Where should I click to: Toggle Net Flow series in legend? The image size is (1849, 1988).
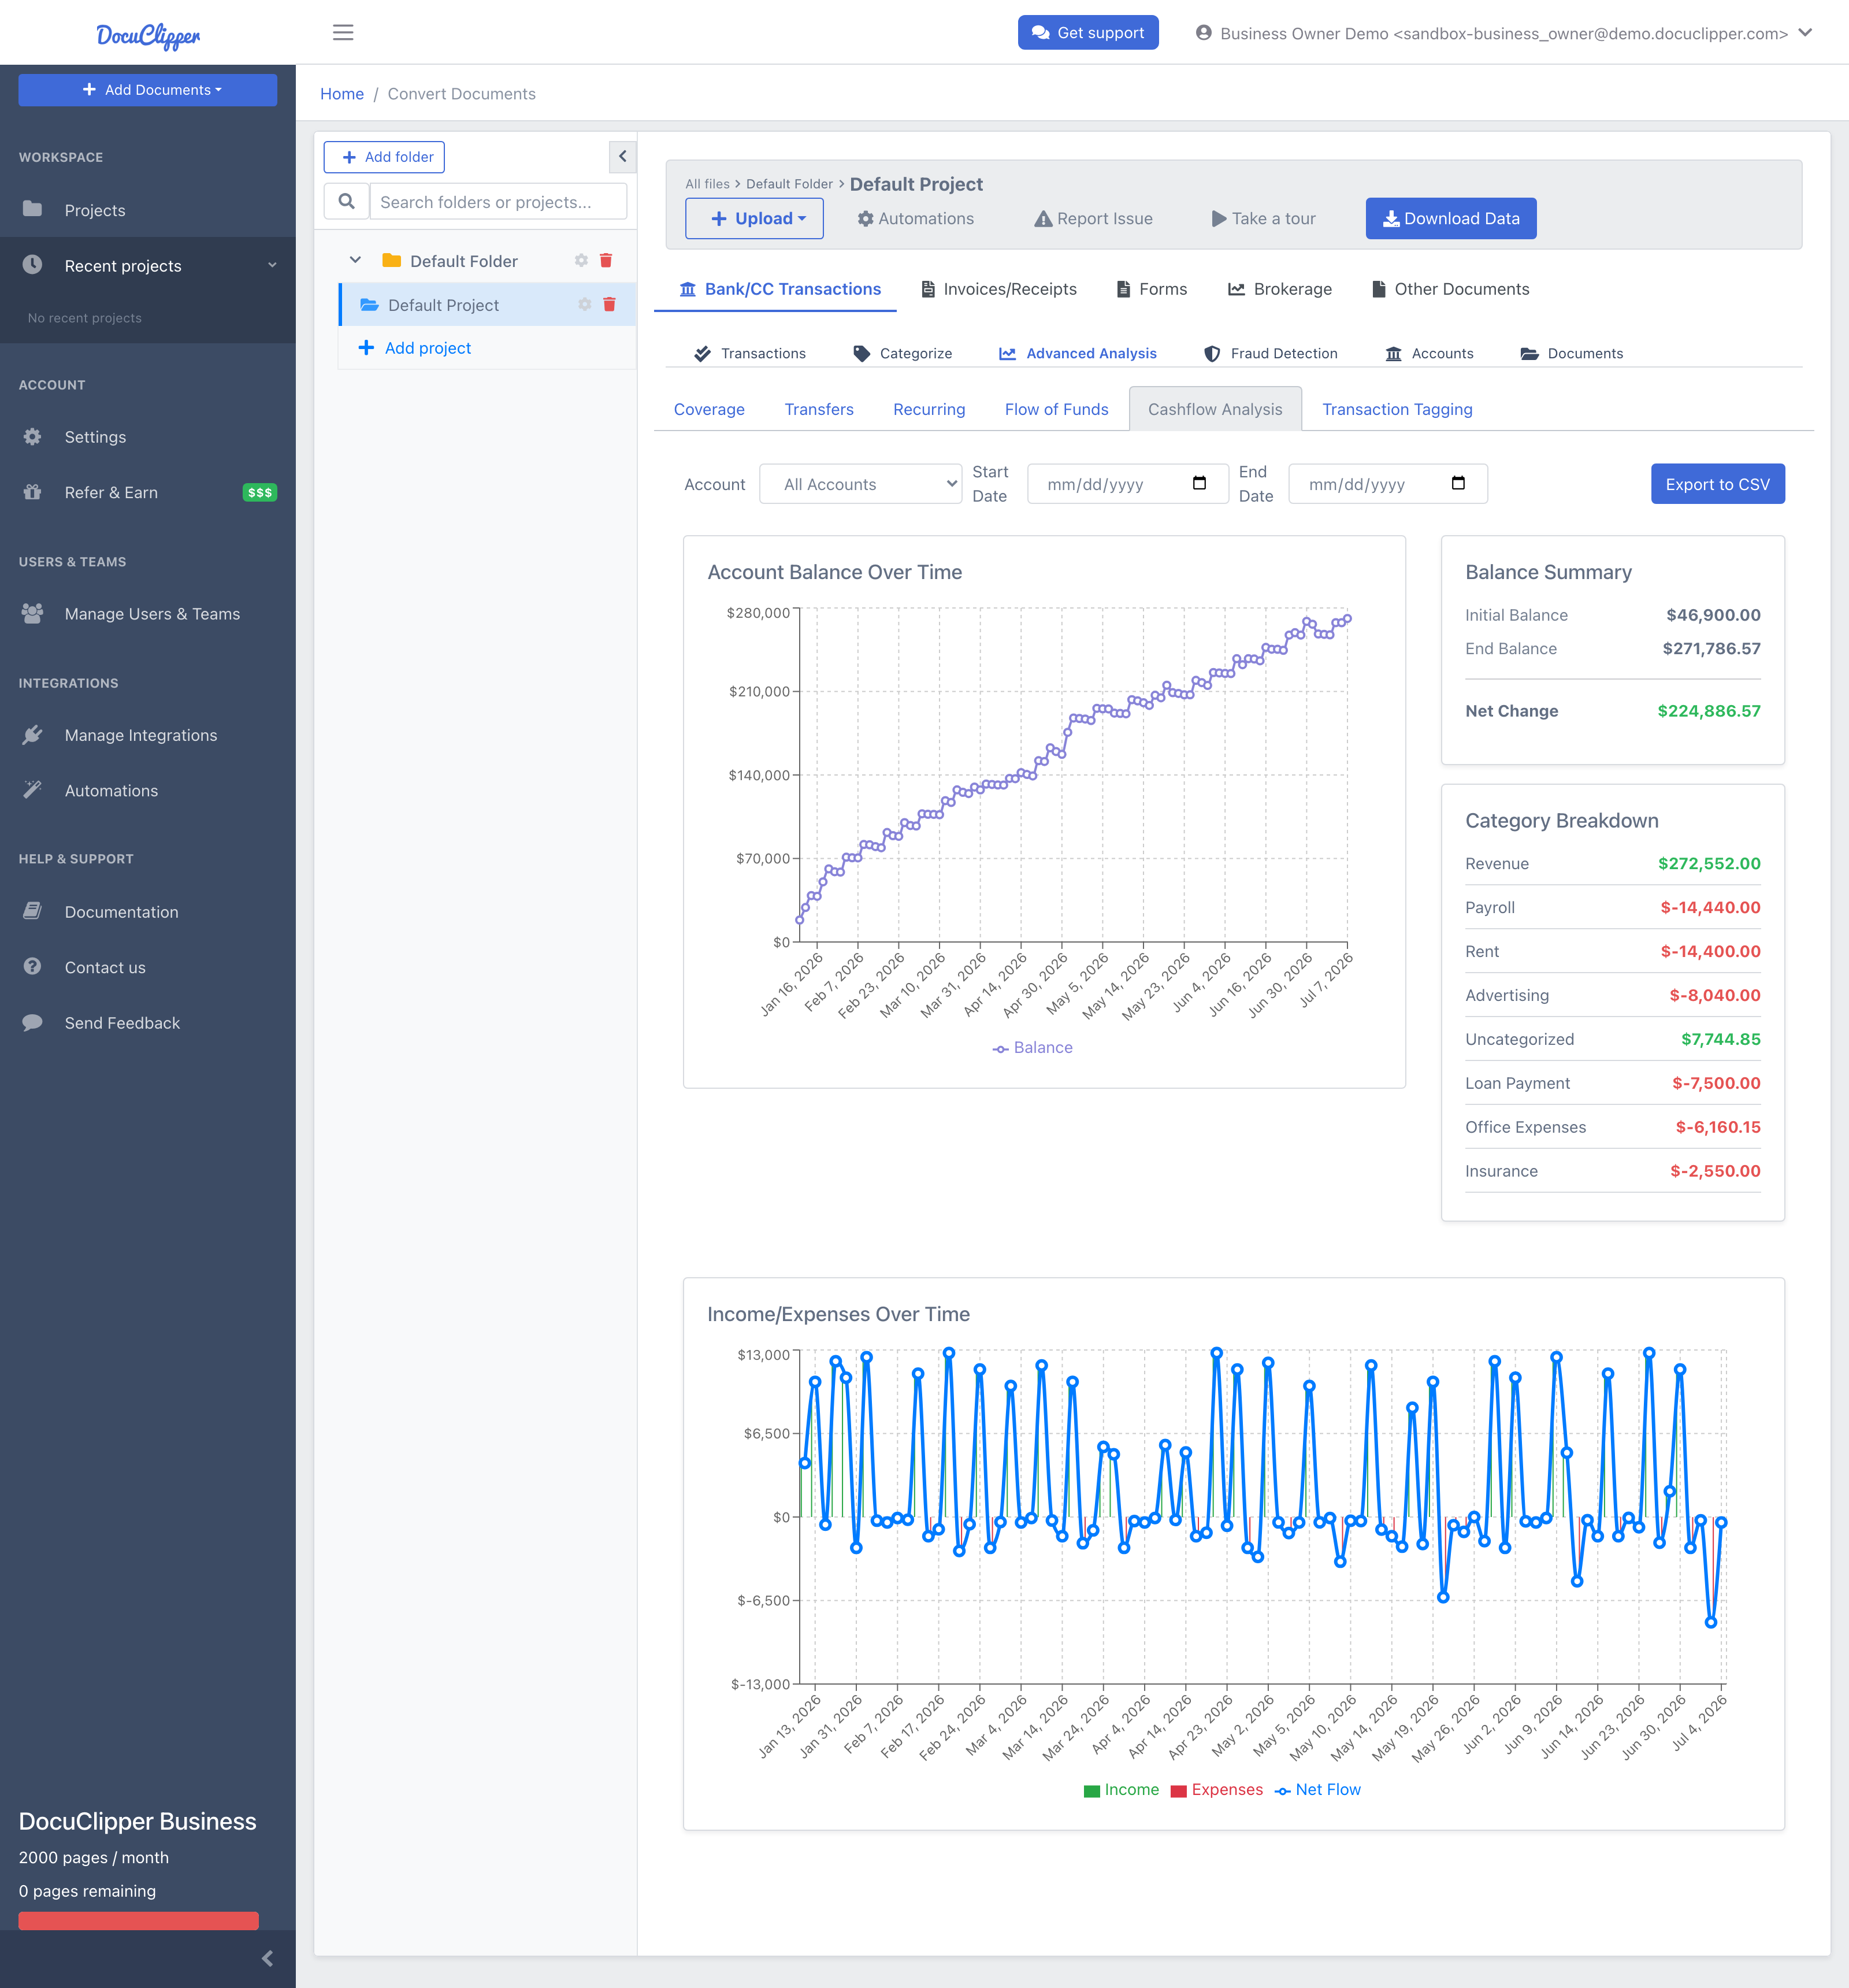tap(1317, 1789)
